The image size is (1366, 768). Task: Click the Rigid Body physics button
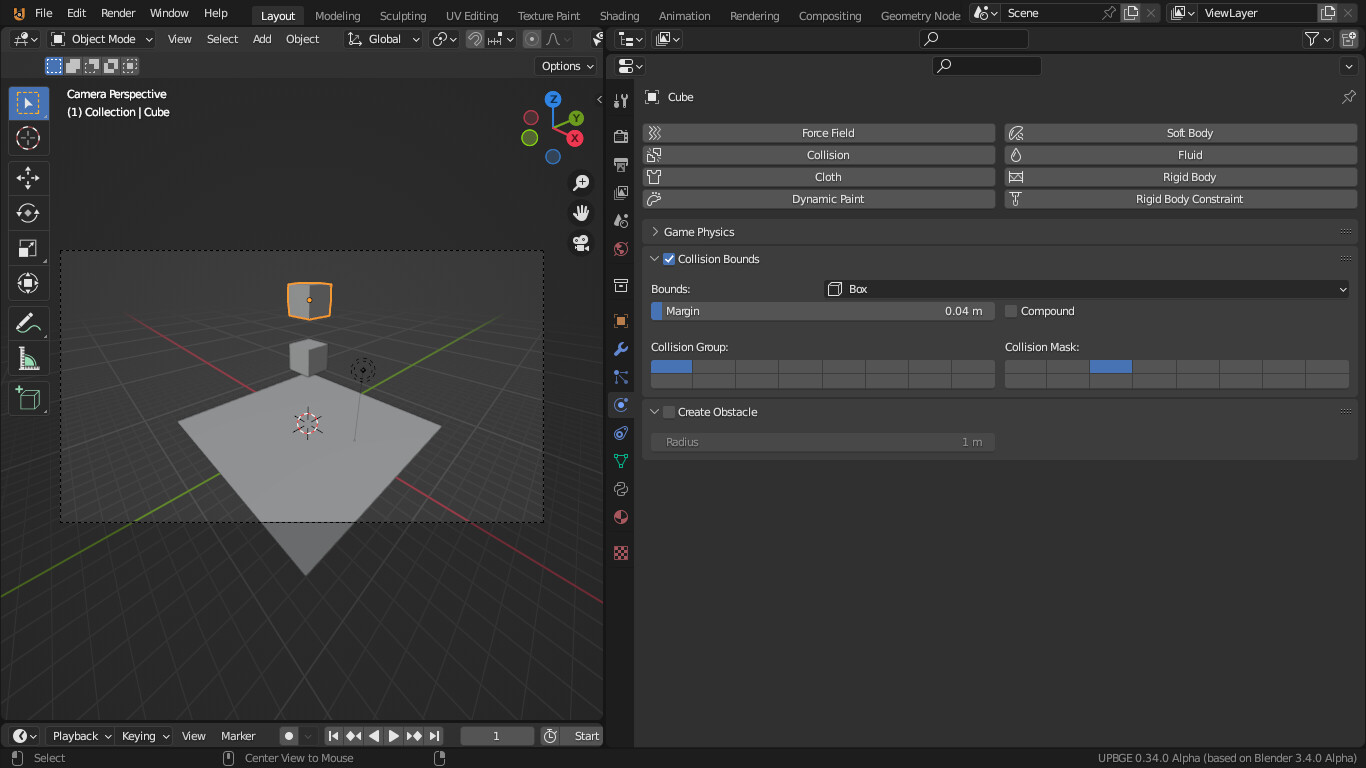[1181, 177]
